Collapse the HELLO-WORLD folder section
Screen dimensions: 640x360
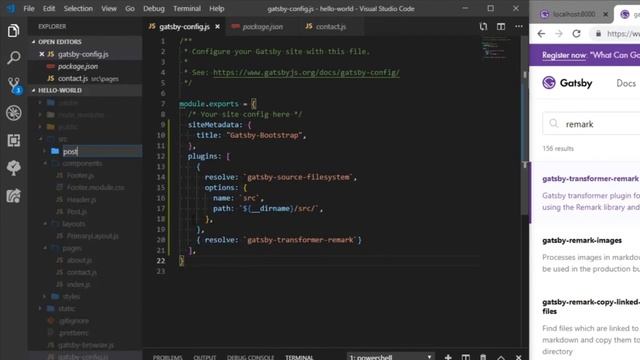pos(33,90)
